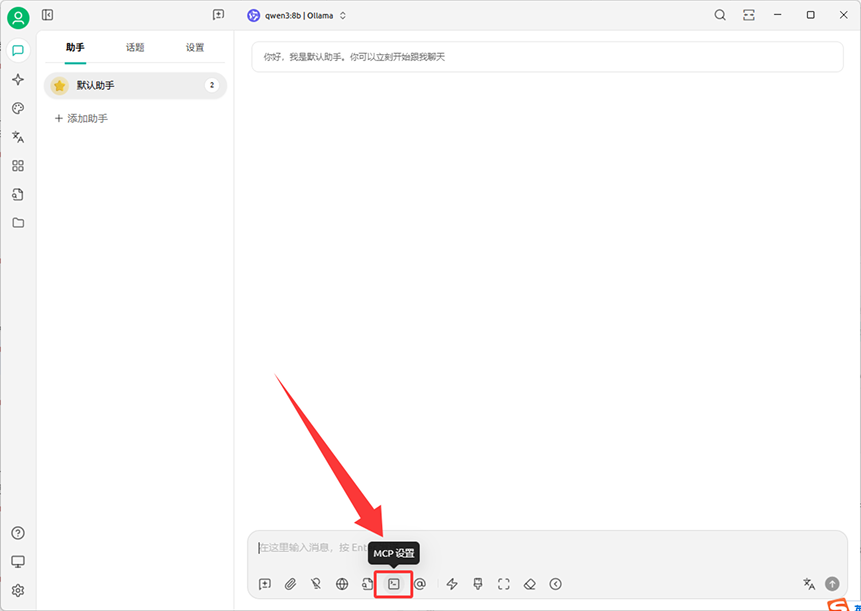Open MCP settings in the input toolbar

click(394, 584)
